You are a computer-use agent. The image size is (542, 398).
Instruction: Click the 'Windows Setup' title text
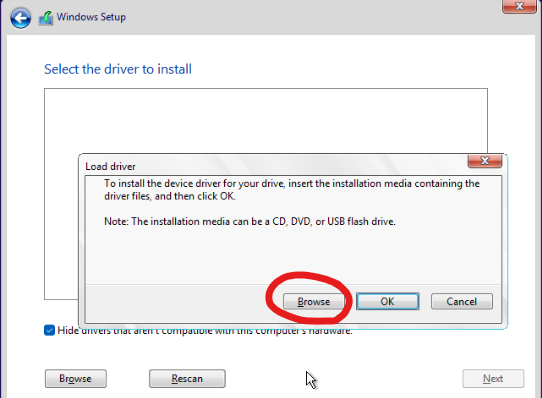click(x=91, y=17)
